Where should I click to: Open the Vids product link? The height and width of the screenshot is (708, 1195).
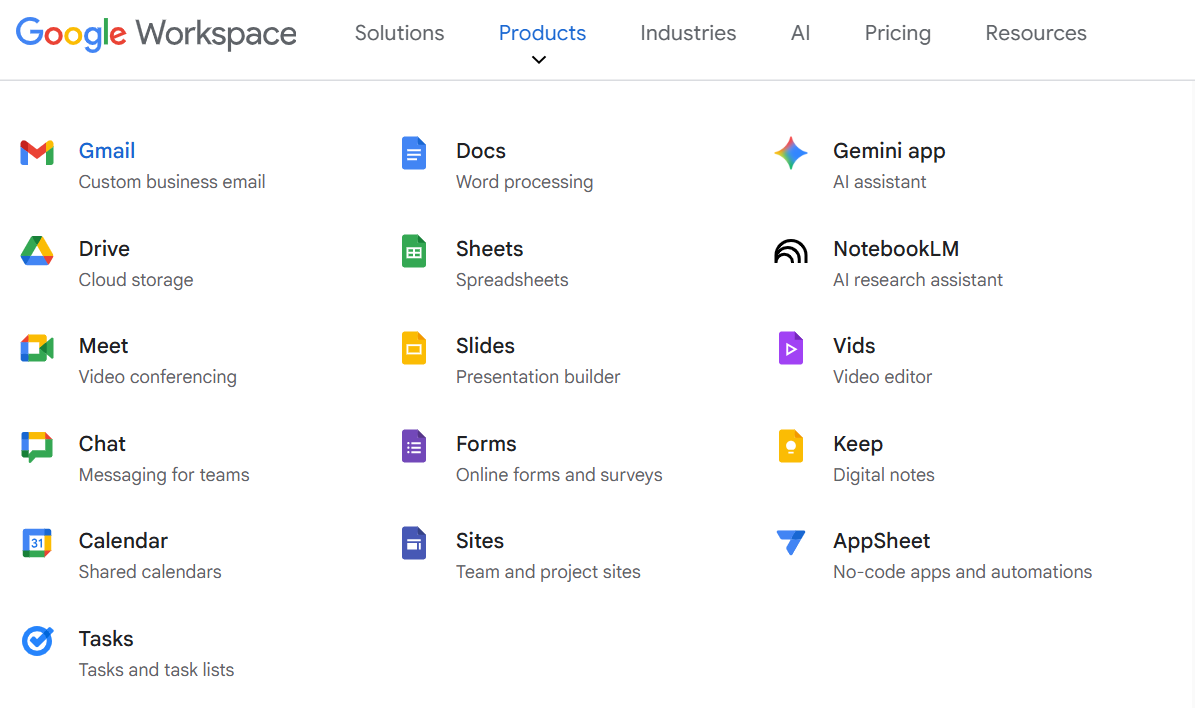[x=854, y=346]
